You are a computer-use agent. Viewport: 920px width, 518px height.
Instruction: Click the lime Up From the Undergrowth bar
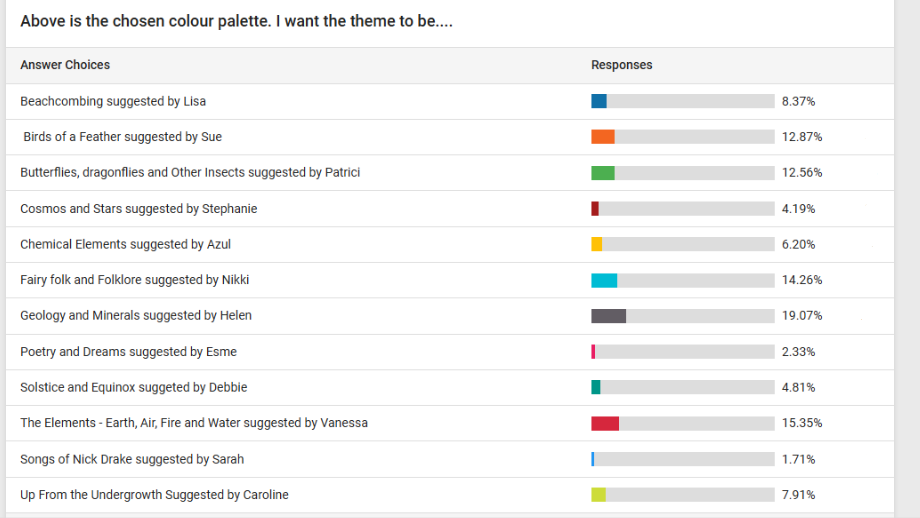point(598,495)
